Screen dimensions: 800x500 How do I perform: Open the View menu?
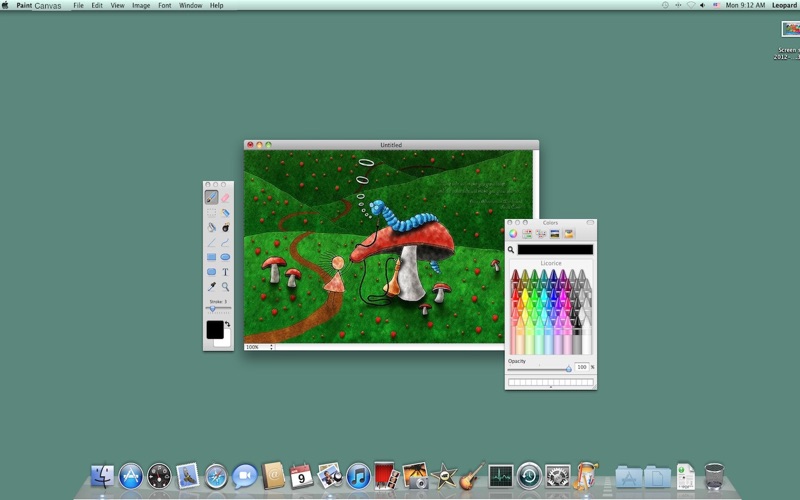pos(117,5)
